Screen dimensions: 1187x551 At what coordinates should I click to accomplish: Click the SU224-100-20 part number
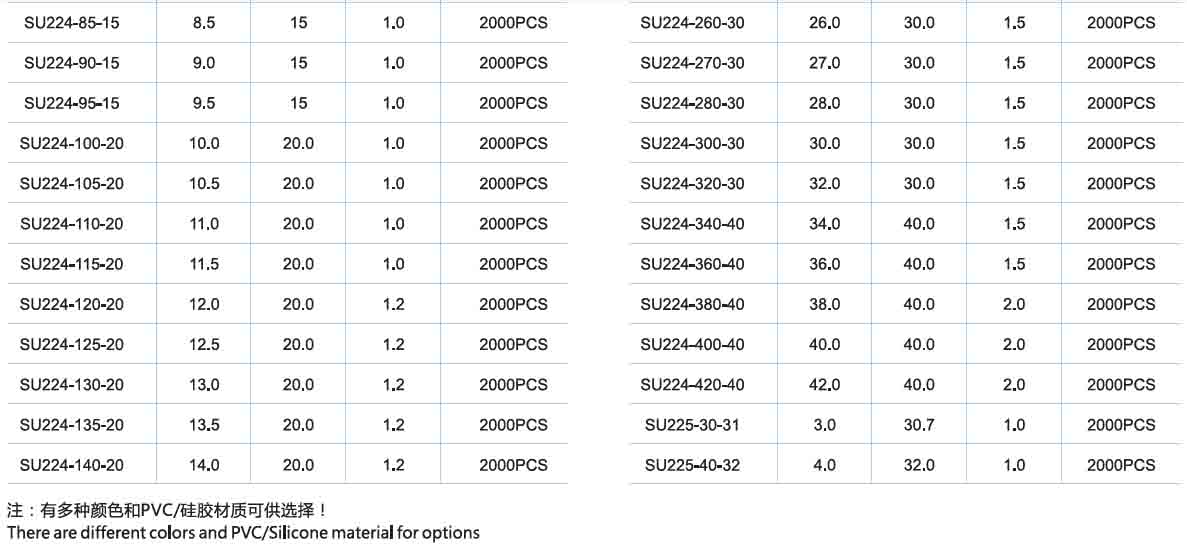click(72, 143)
